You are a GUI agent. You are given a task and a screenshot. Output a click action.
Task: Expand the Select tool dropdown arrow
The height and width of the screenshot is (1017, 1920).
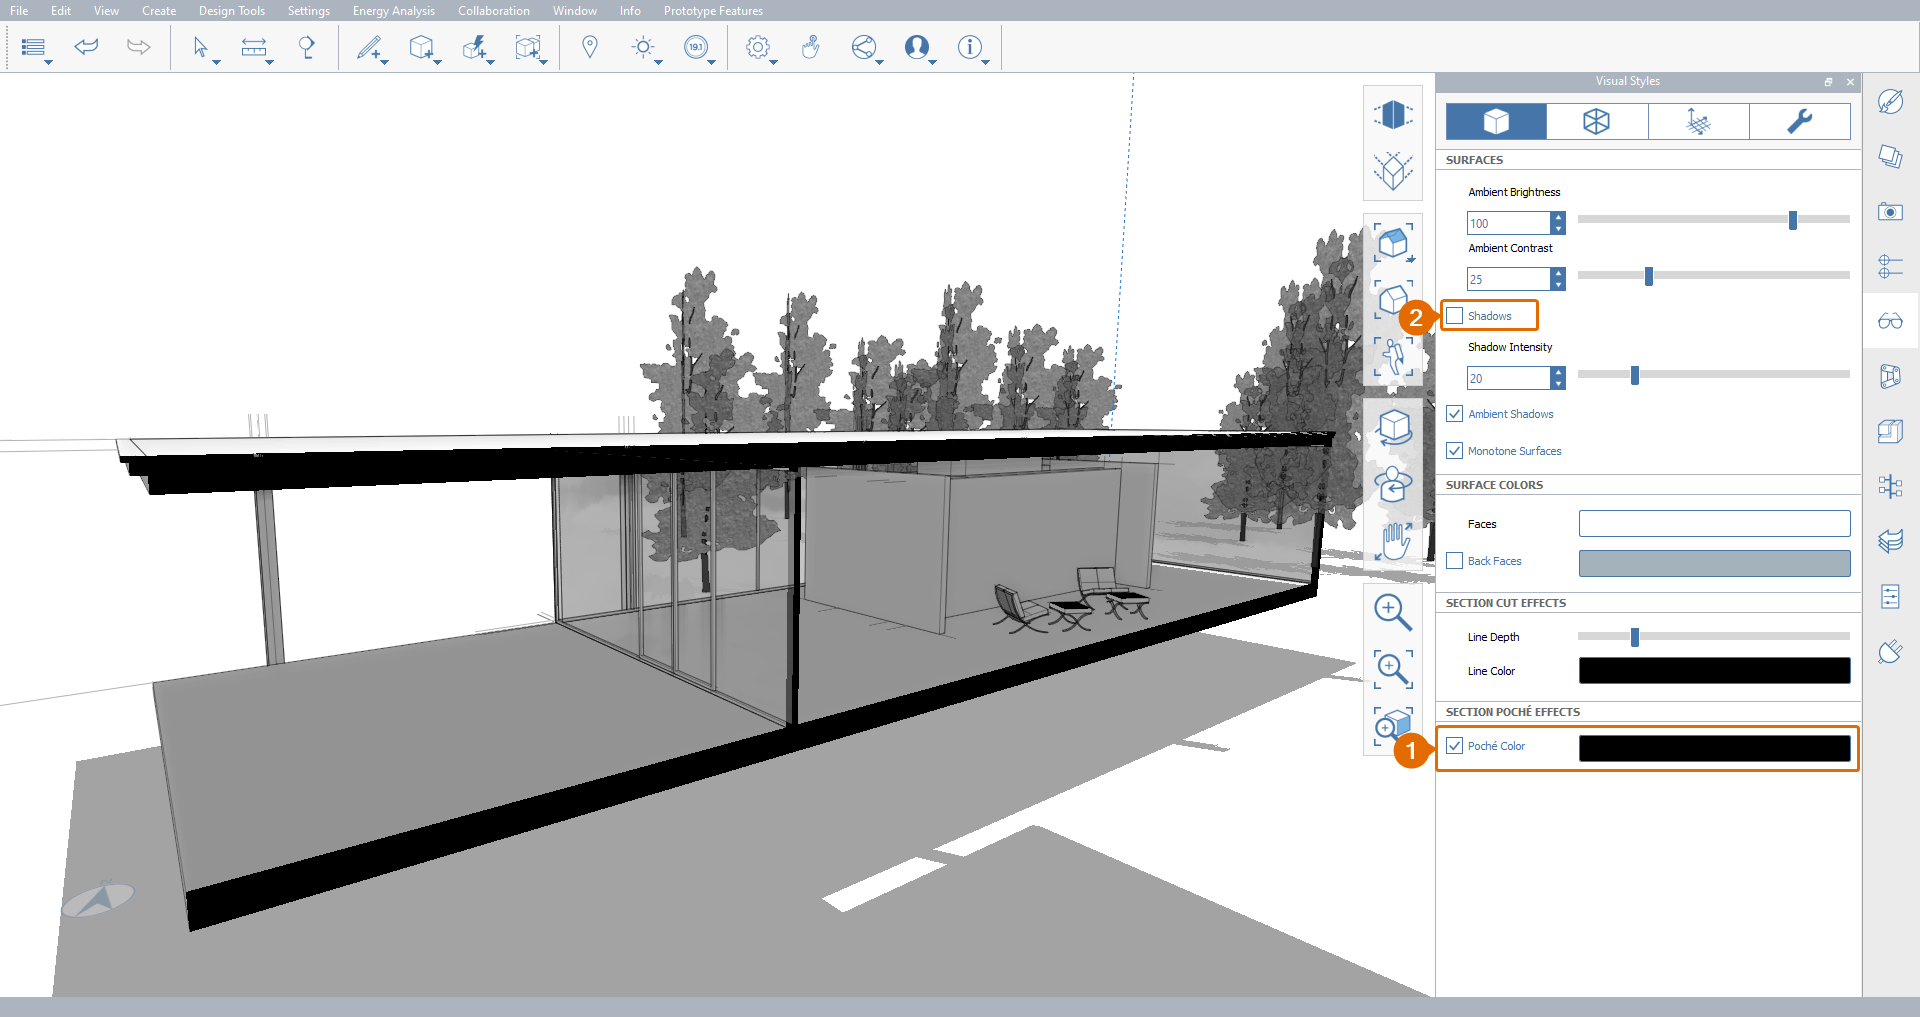[x=216, y=62]
